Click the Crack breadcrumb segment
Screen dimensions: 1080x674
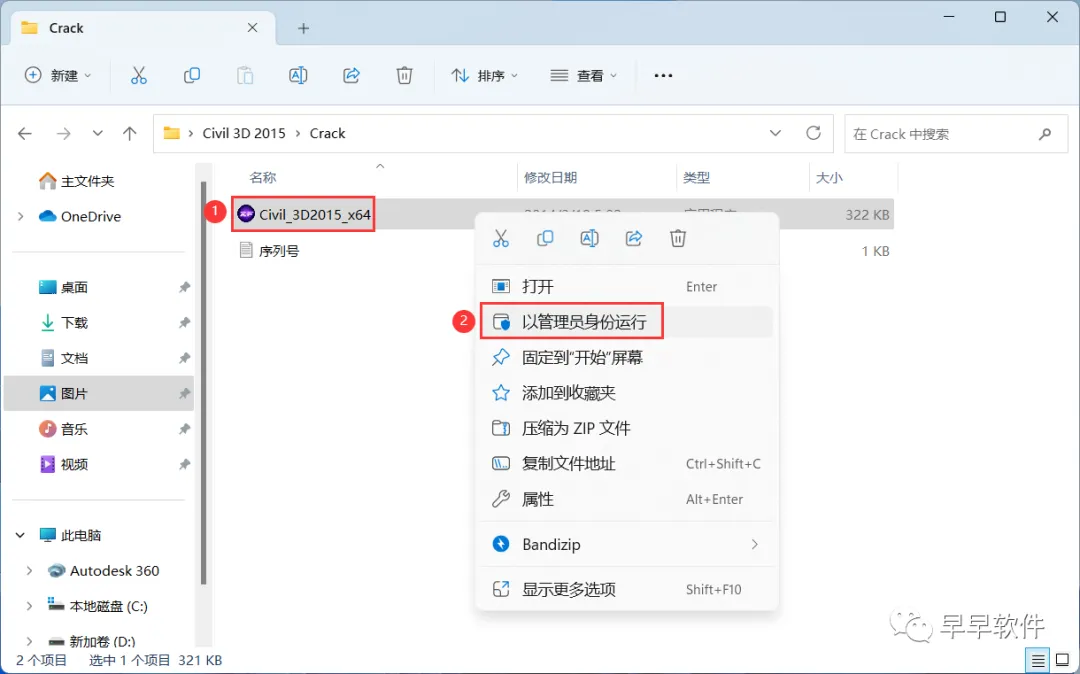click(x=327, y=134)
